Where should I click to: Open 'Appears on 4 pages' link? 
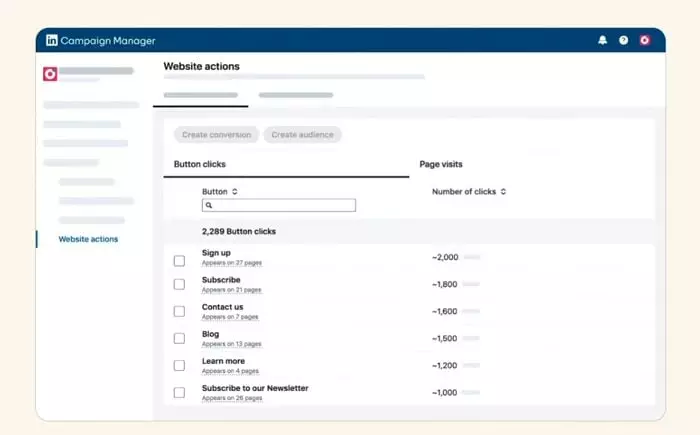230,371
